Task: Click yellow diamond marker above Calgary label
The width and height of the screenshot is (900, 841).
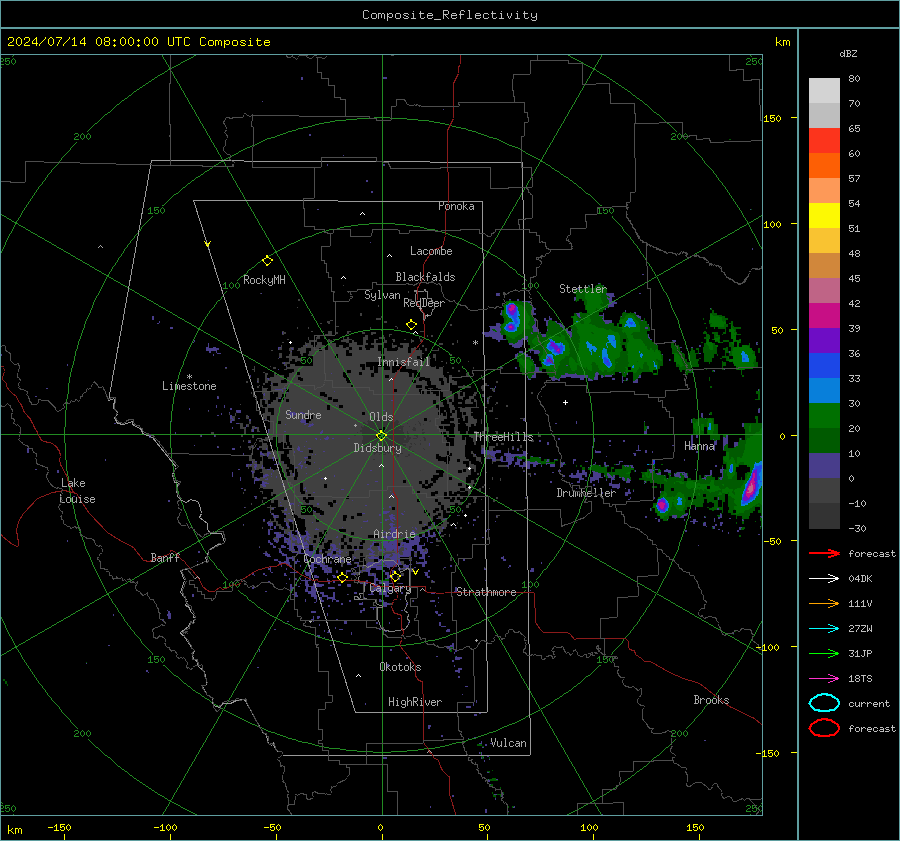Action: coord(395,576)
